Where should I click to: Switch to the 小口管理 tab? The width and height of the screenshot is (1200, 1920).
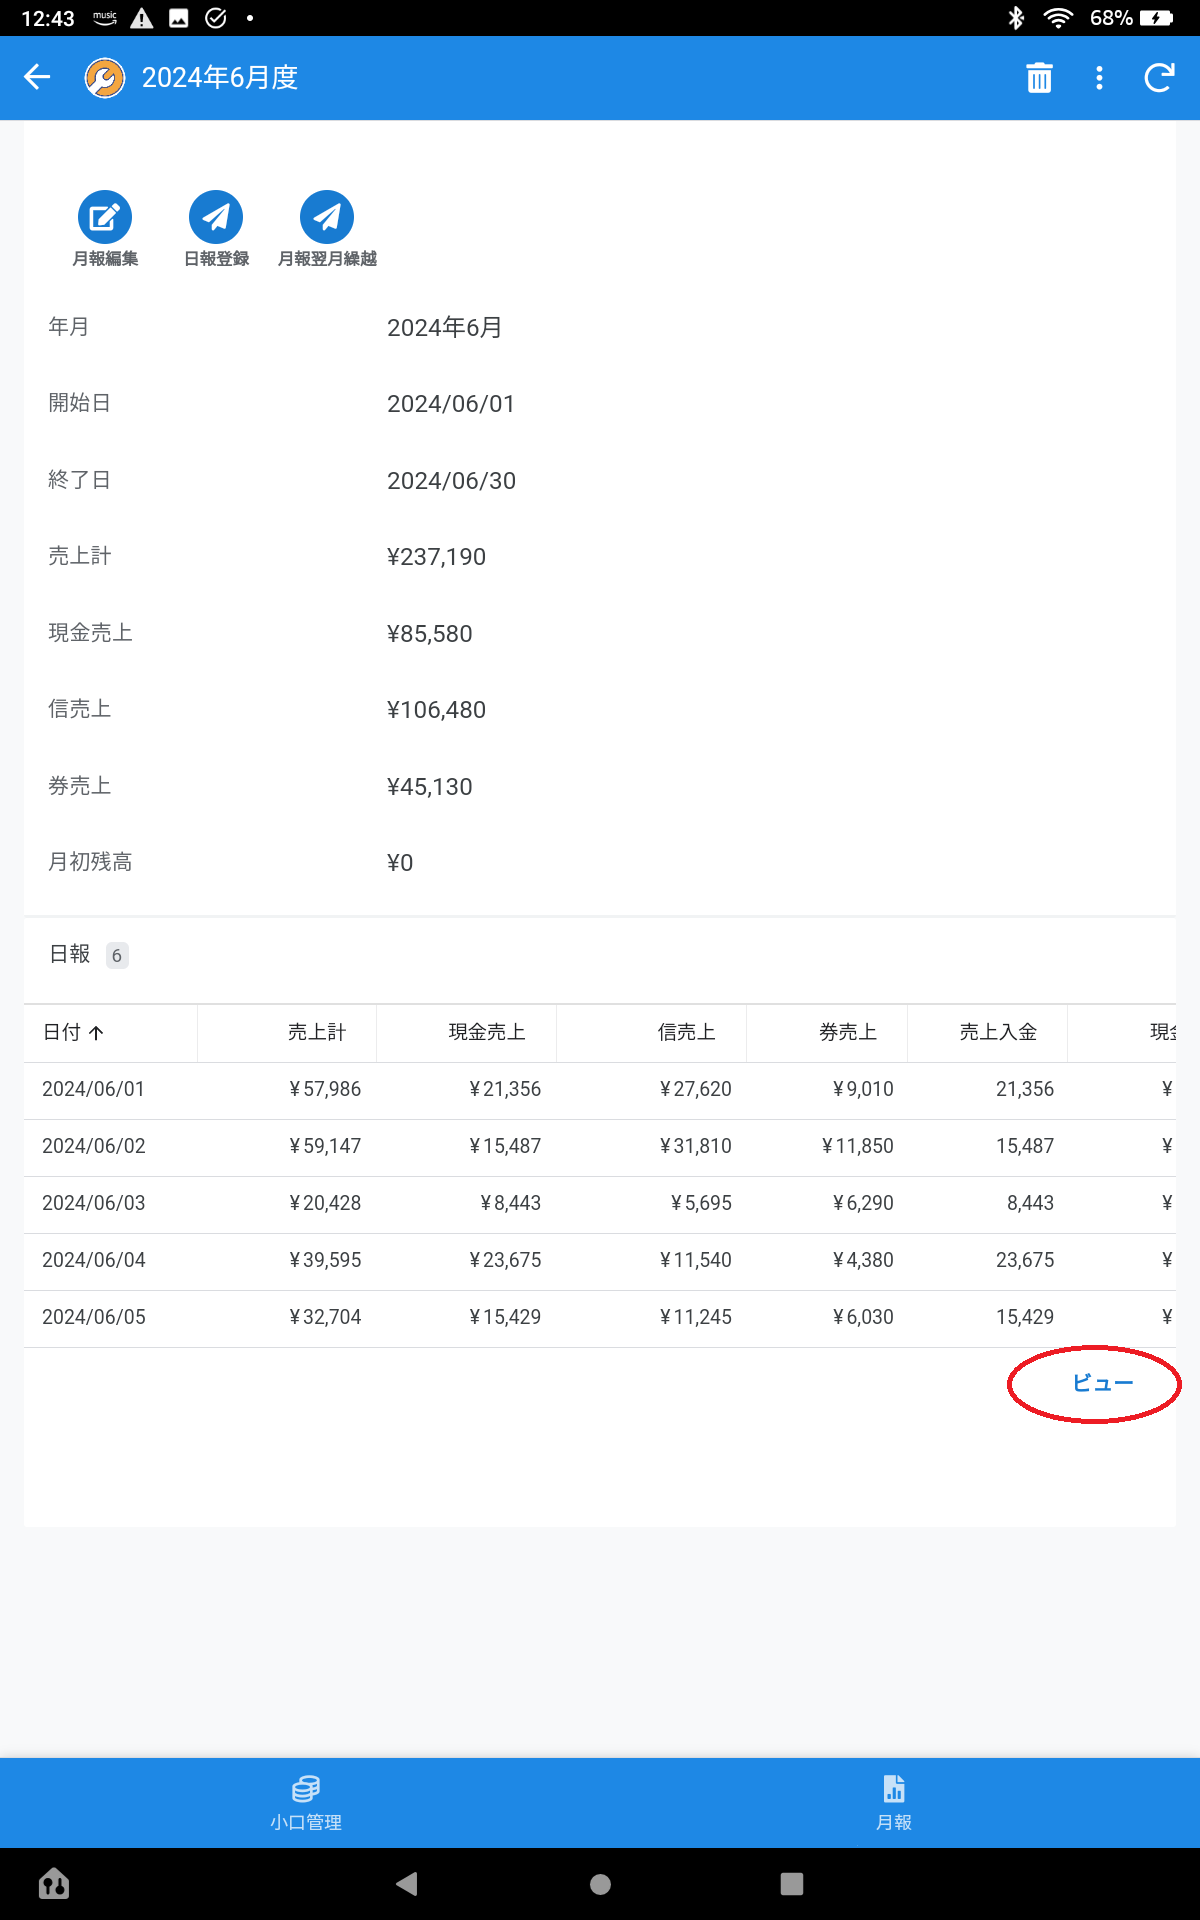click(306, 1803)
